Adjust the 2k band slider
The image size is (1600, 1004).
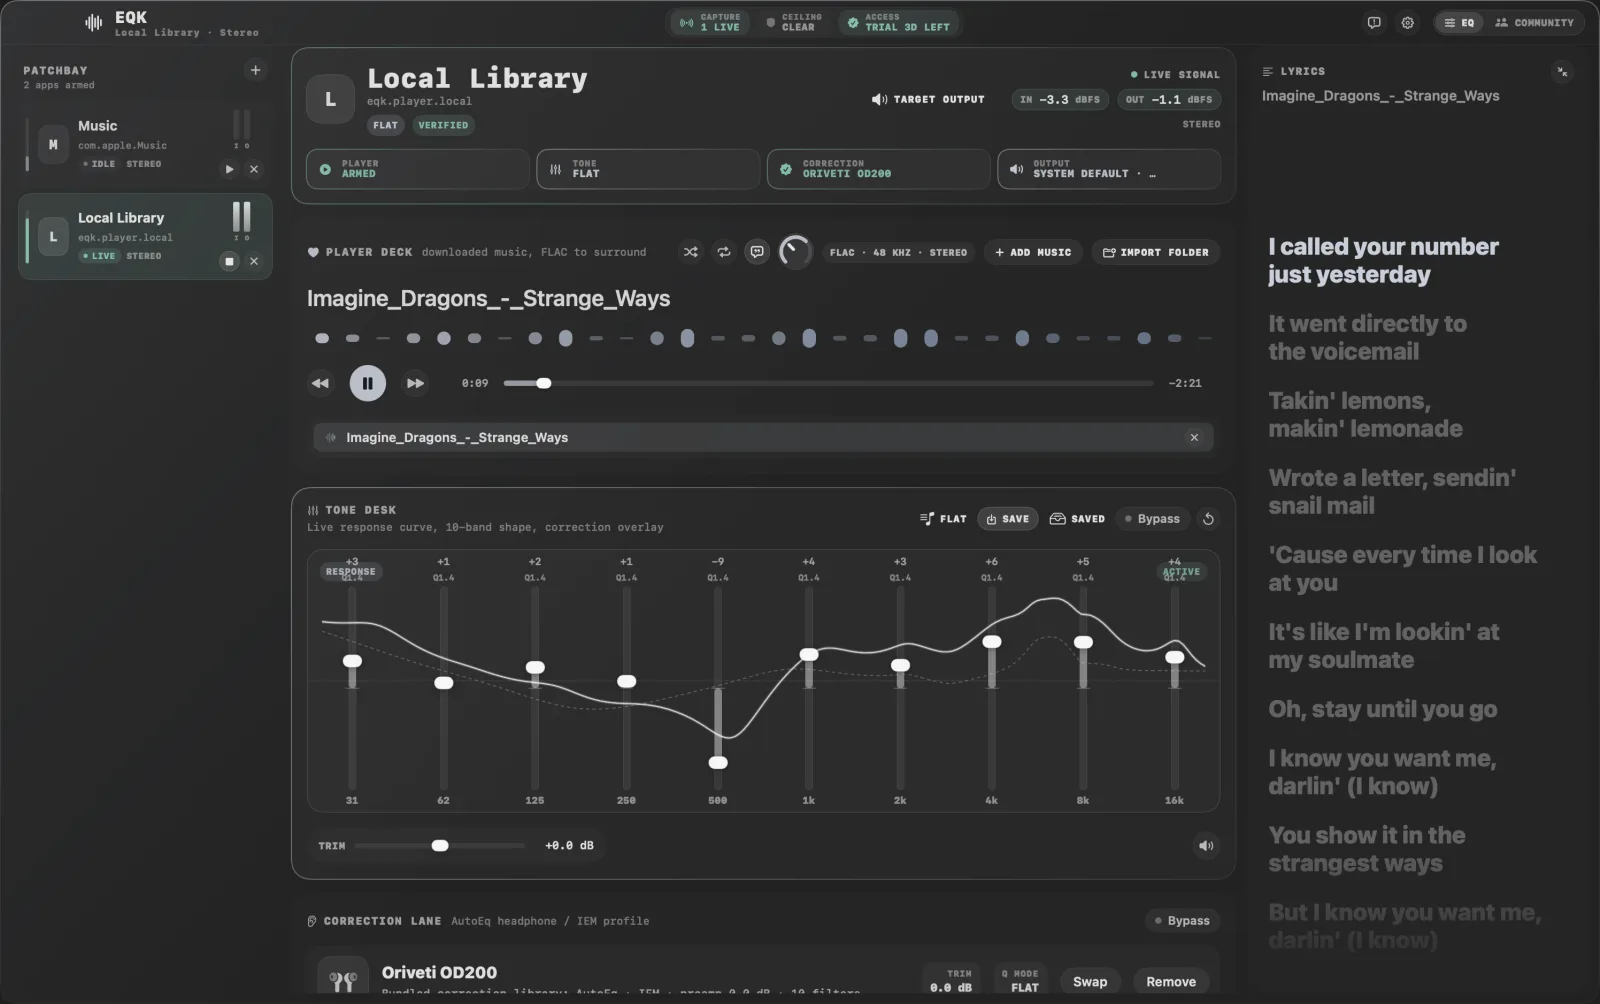900,665
